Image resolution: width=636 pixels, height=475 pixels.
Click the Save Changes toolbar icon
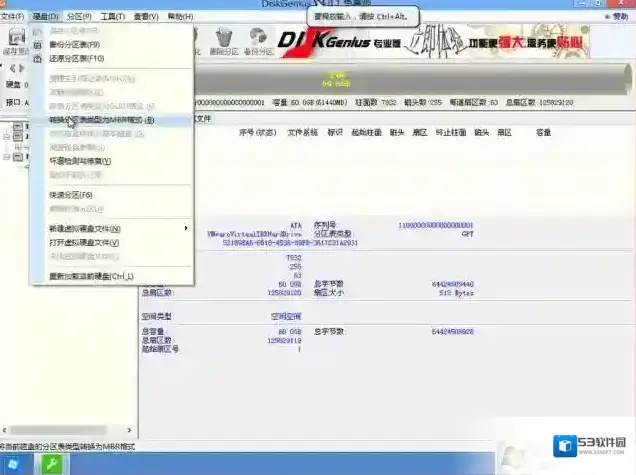coord(14,40)
